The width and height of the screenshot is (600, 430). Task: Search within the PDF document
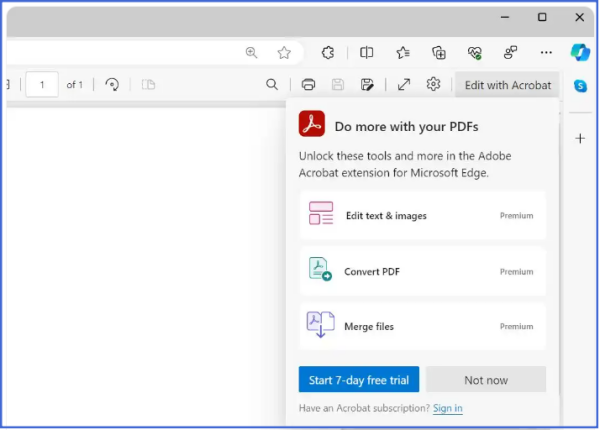(x=272, y=85)
